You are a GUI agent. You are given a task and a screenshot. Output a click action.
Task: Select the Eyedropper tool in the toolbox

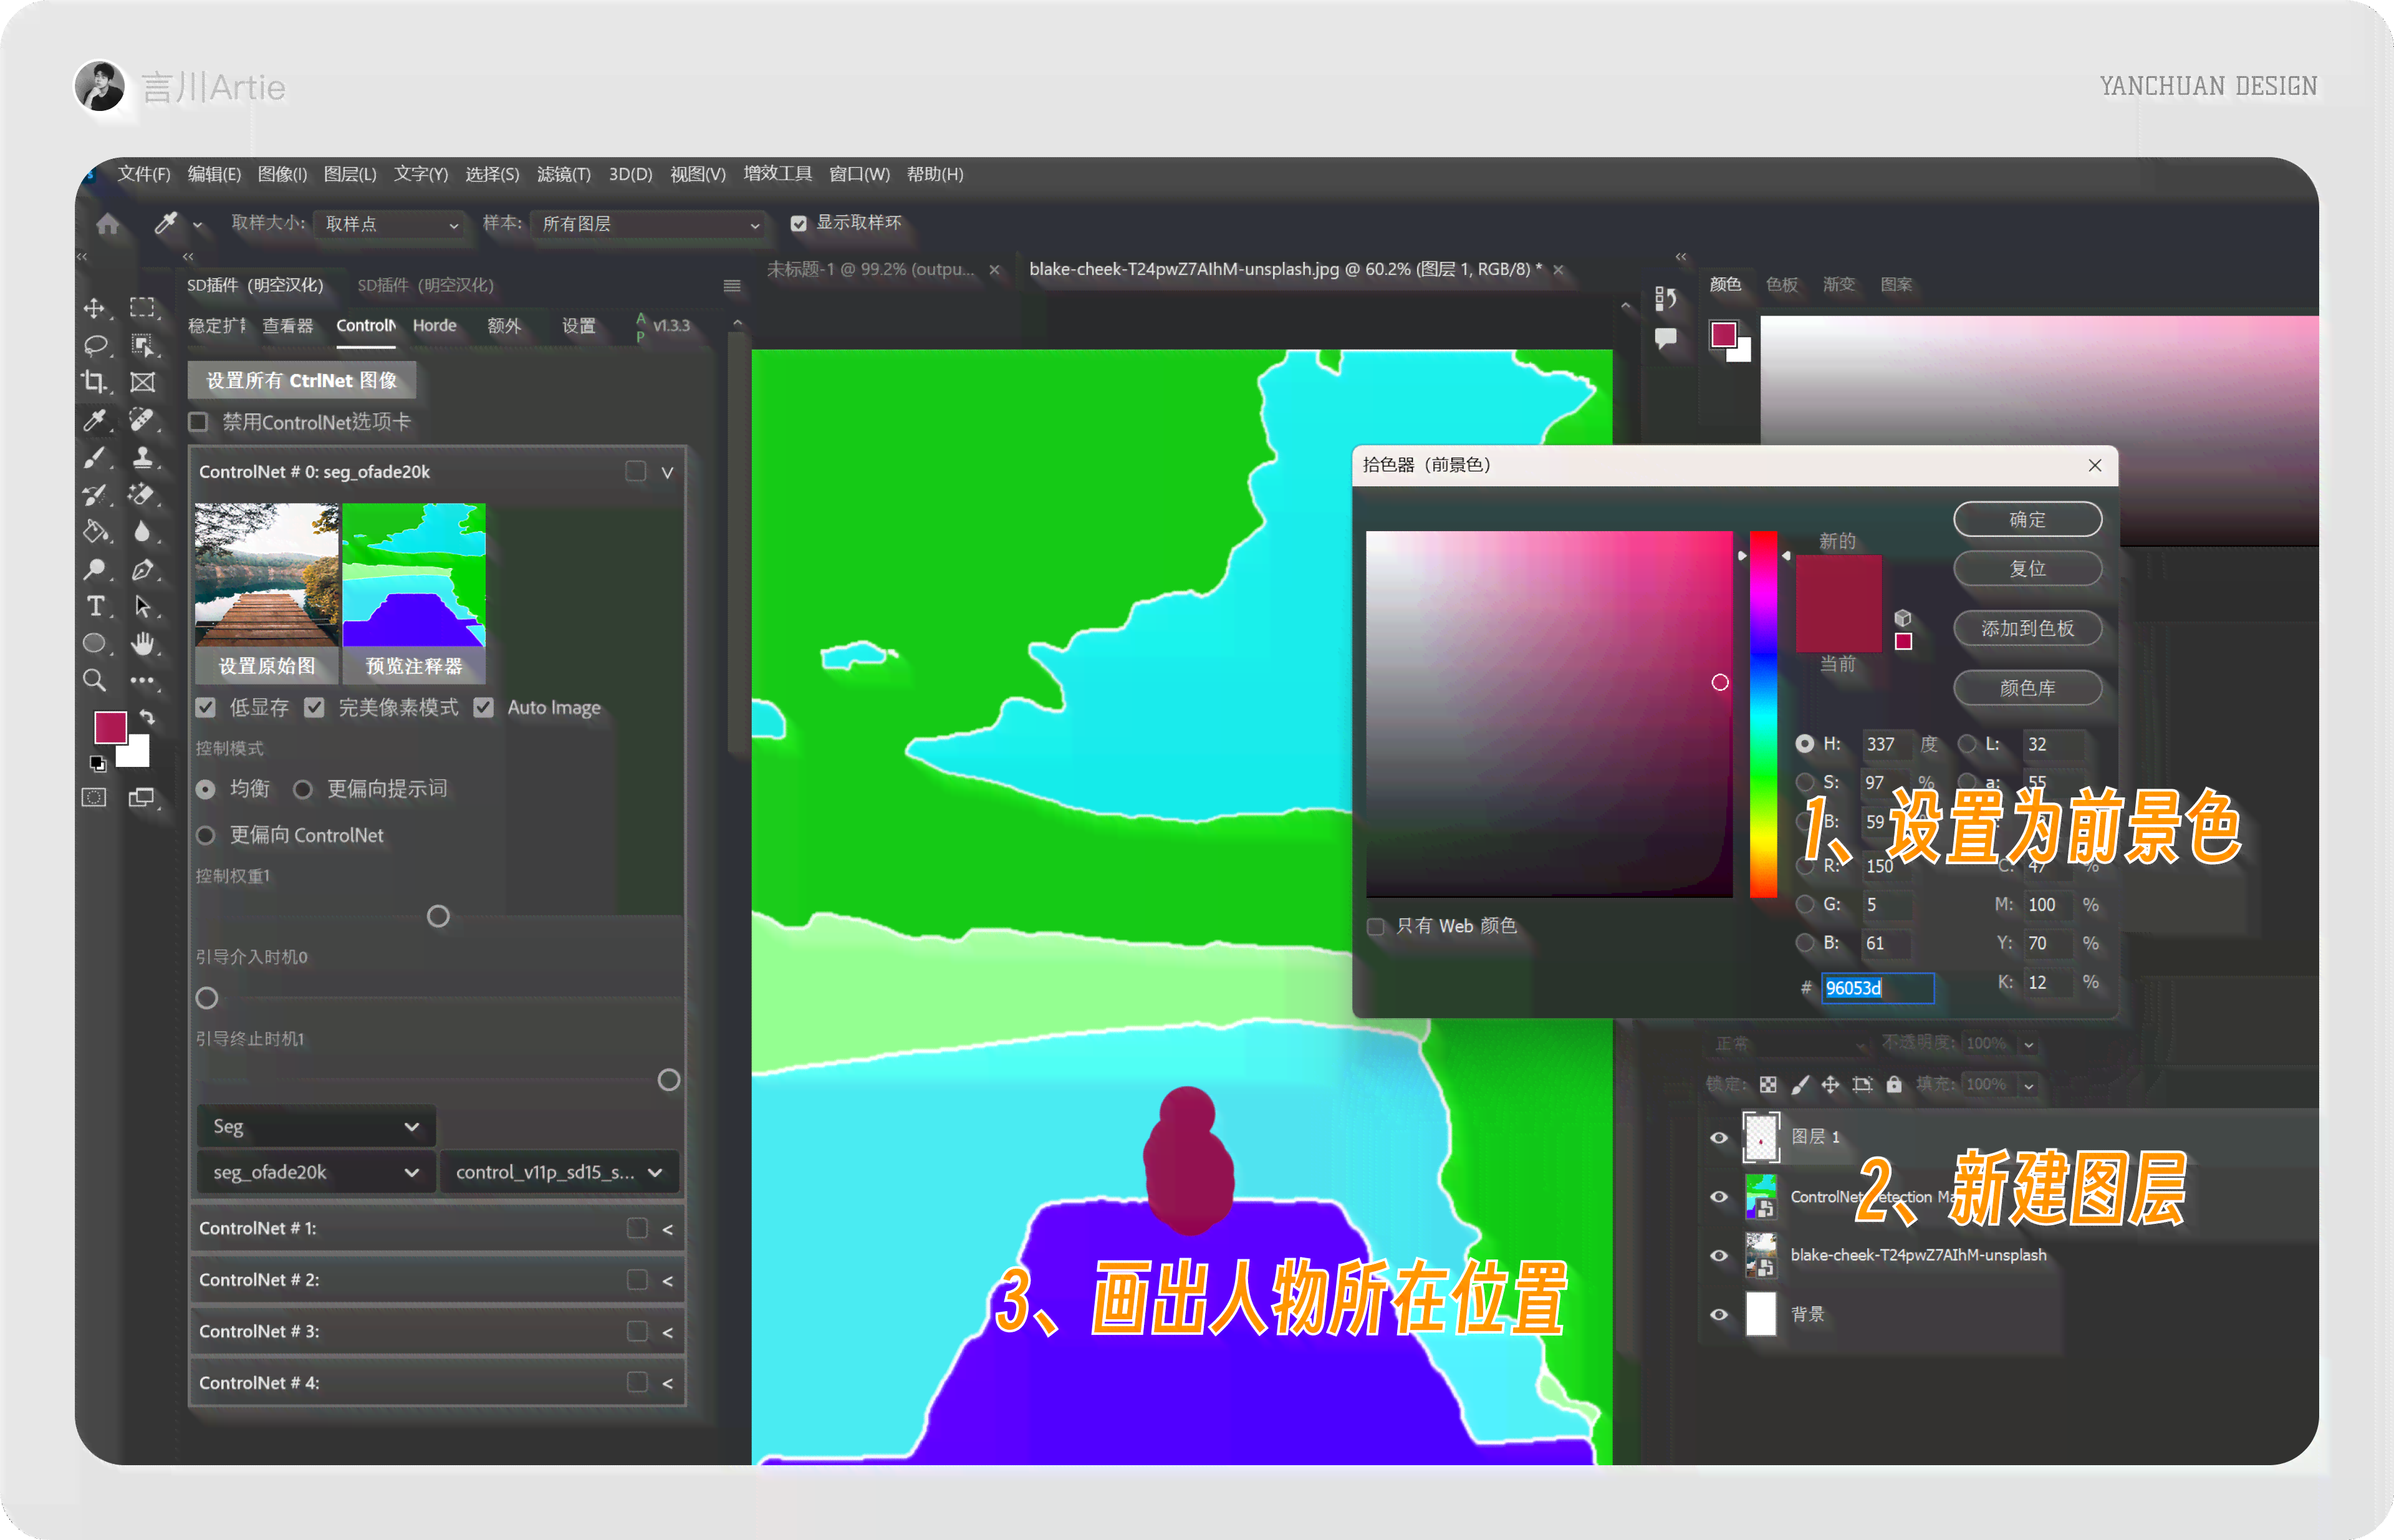(x=94, y=420)
